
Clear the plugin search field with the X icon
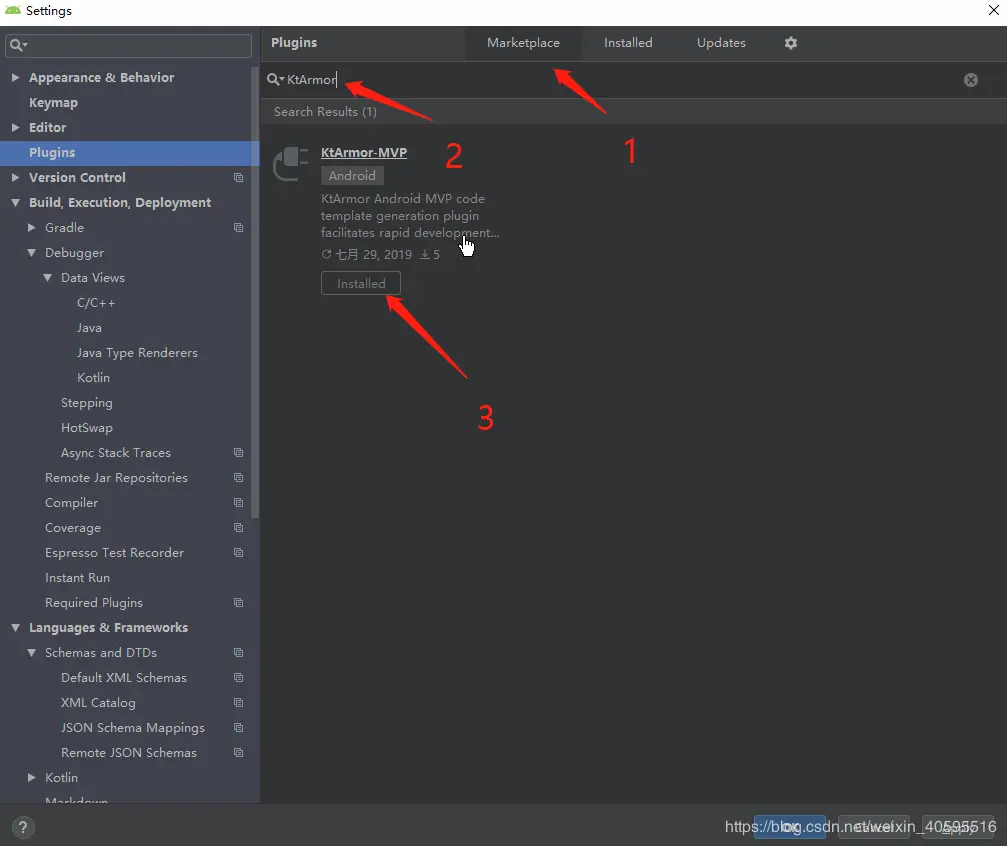click(x=970, y=80)
